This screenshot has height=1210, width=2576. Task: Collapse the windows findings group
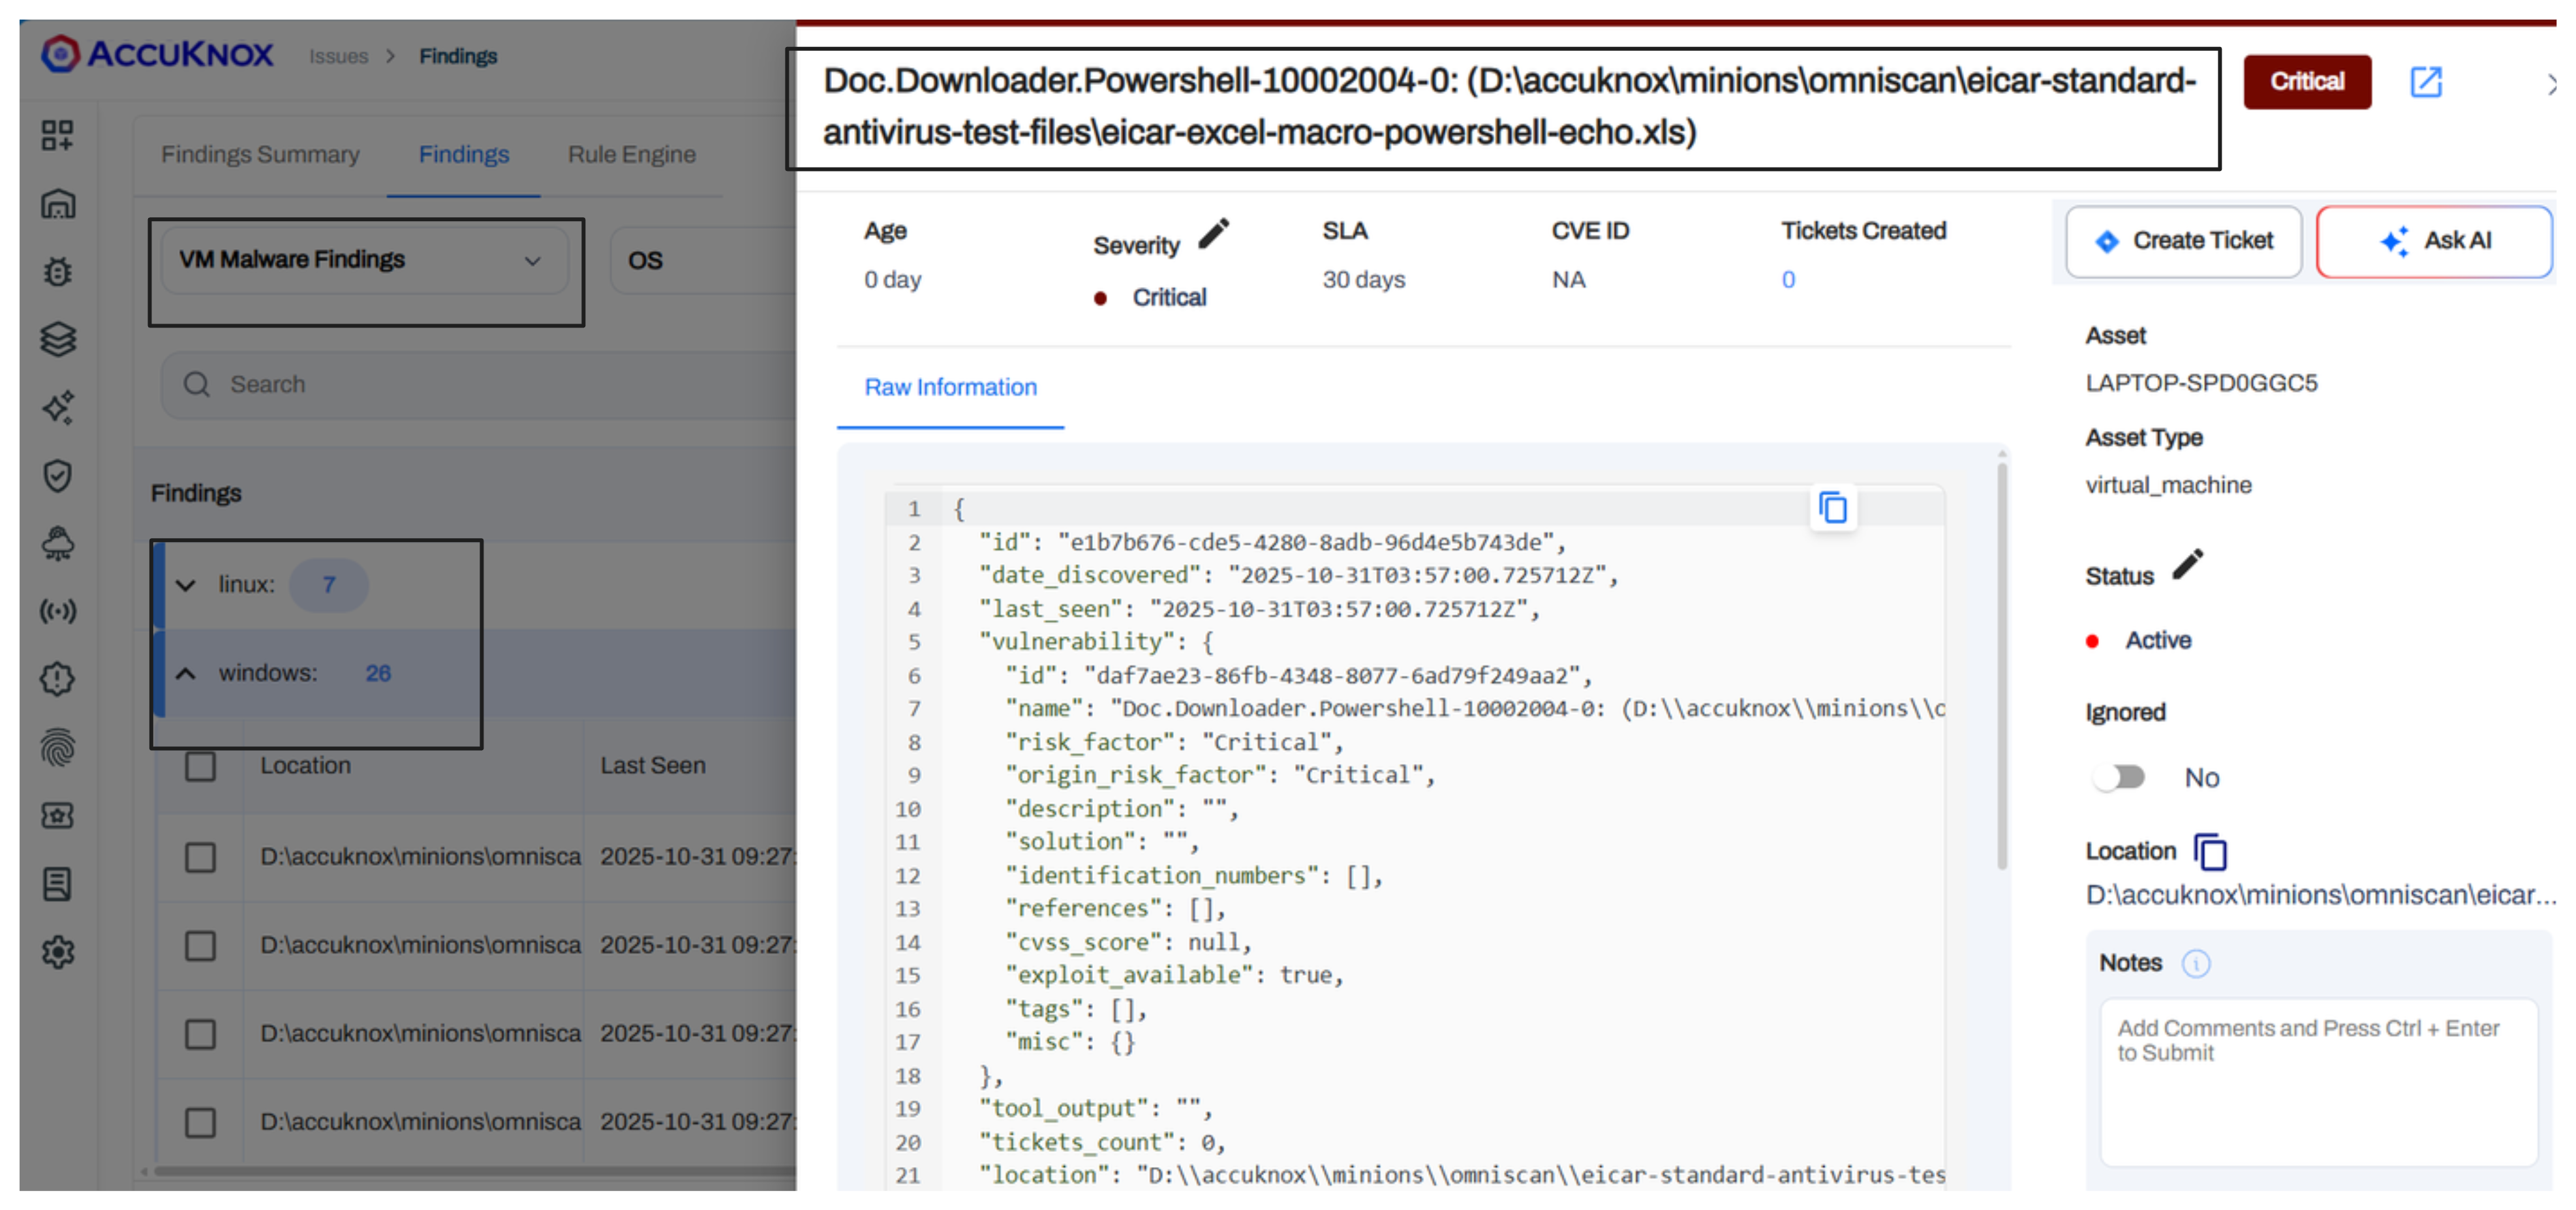coord(186,673)
